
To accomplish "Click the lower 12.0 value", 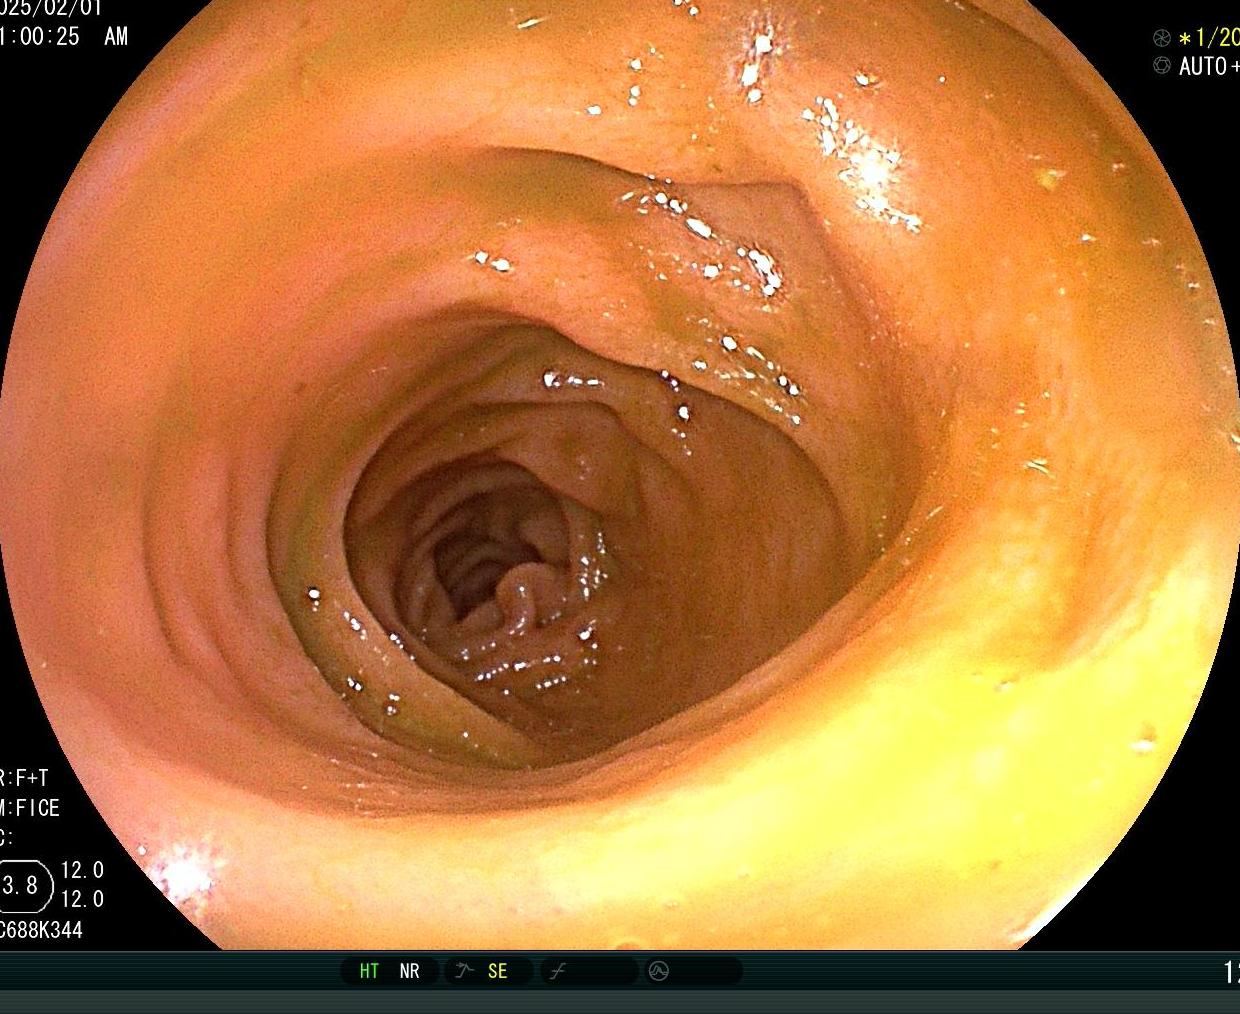I will pyautogui.click(x=82, y=899).
